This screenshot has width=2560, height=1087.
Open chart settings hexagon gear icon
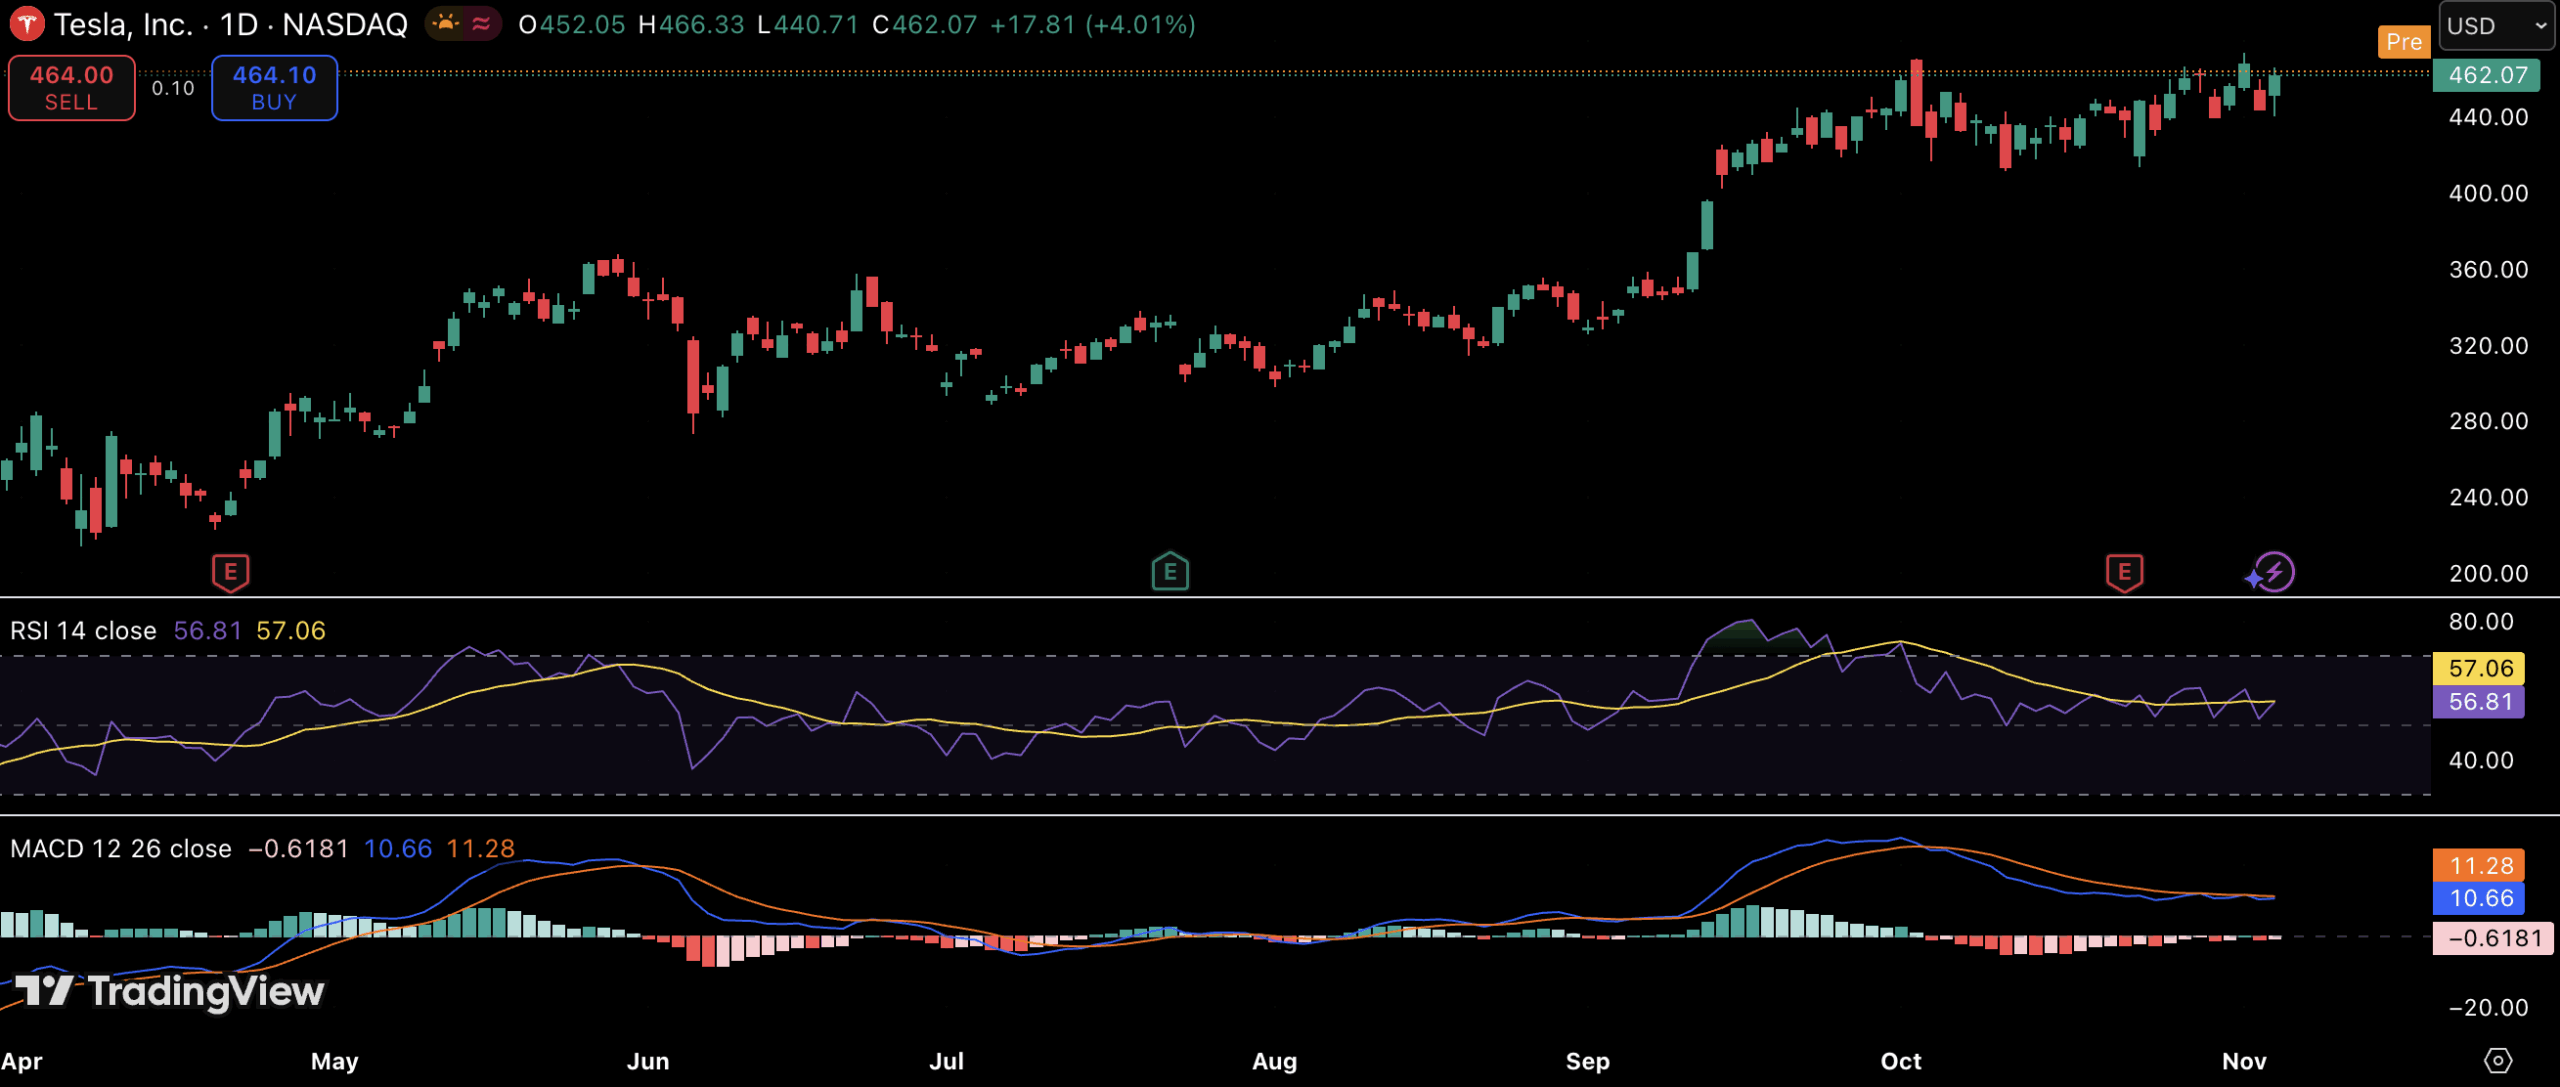pyautogui.click(x=2498, y=1060)
